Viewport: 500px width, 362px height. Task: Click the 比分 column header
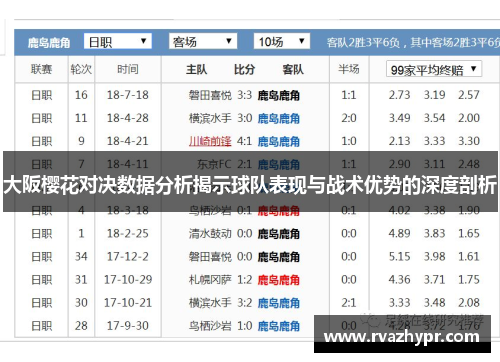244,69
